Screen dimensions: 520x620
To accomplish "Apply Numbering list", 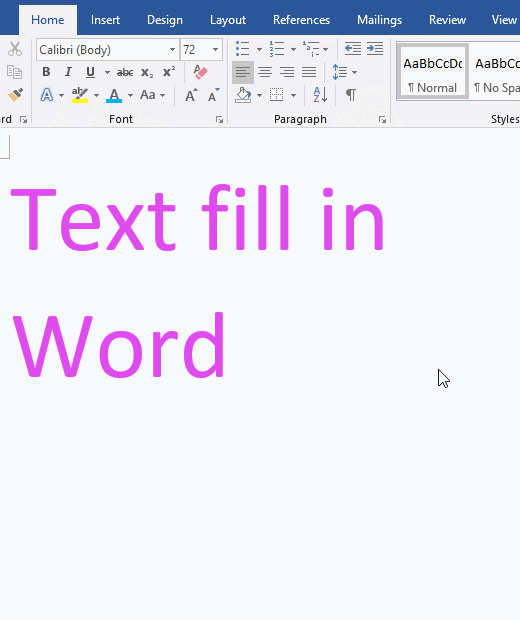I will 277,49.
